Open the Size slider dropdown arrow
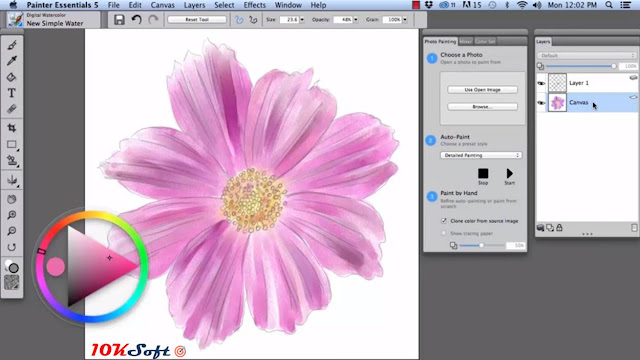The height and width of the screenshot is (360, 640). click(302, 20)
